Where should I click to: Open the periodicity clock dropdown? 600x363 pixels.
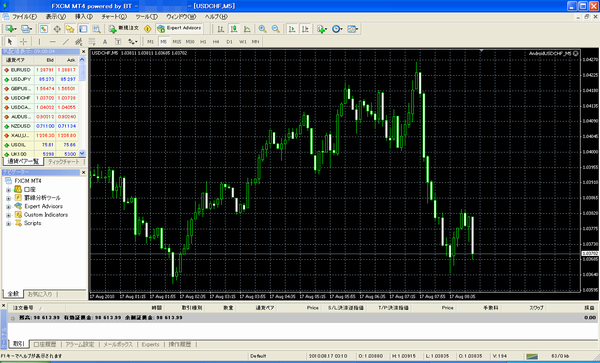coord(337,29)
